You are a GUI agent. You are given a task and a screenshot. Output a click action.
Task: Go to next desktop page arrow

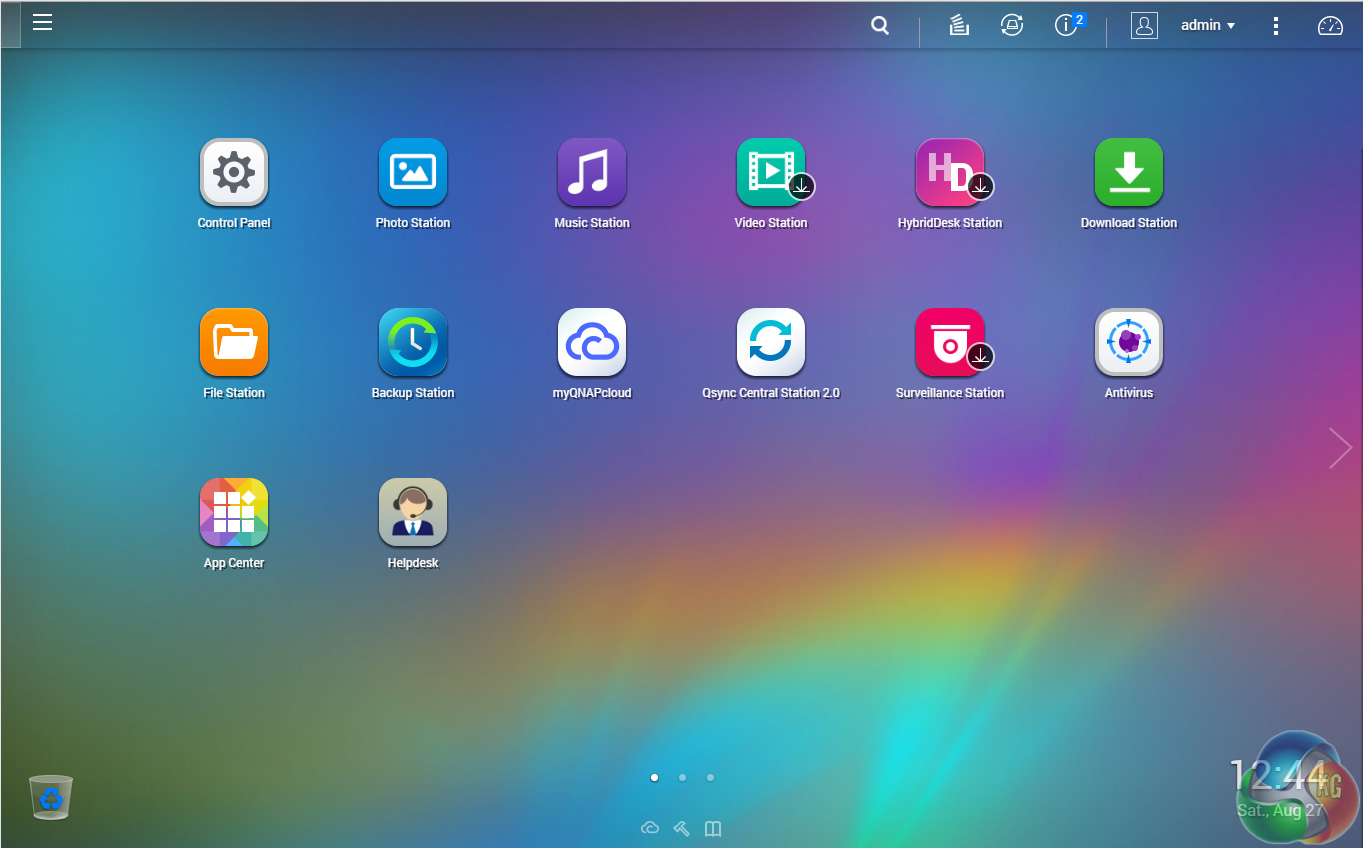click(1339, 448)
